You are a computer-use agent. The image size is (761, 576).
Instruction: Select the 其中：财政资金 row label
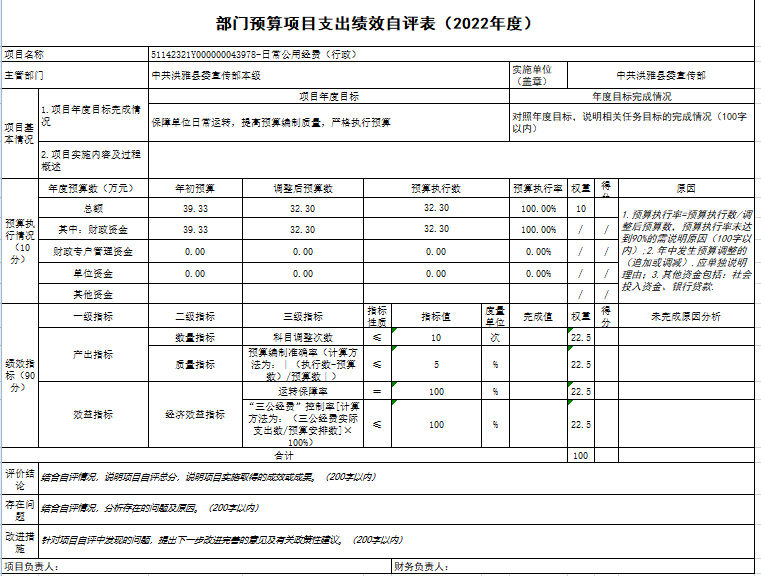pos(94,229)
